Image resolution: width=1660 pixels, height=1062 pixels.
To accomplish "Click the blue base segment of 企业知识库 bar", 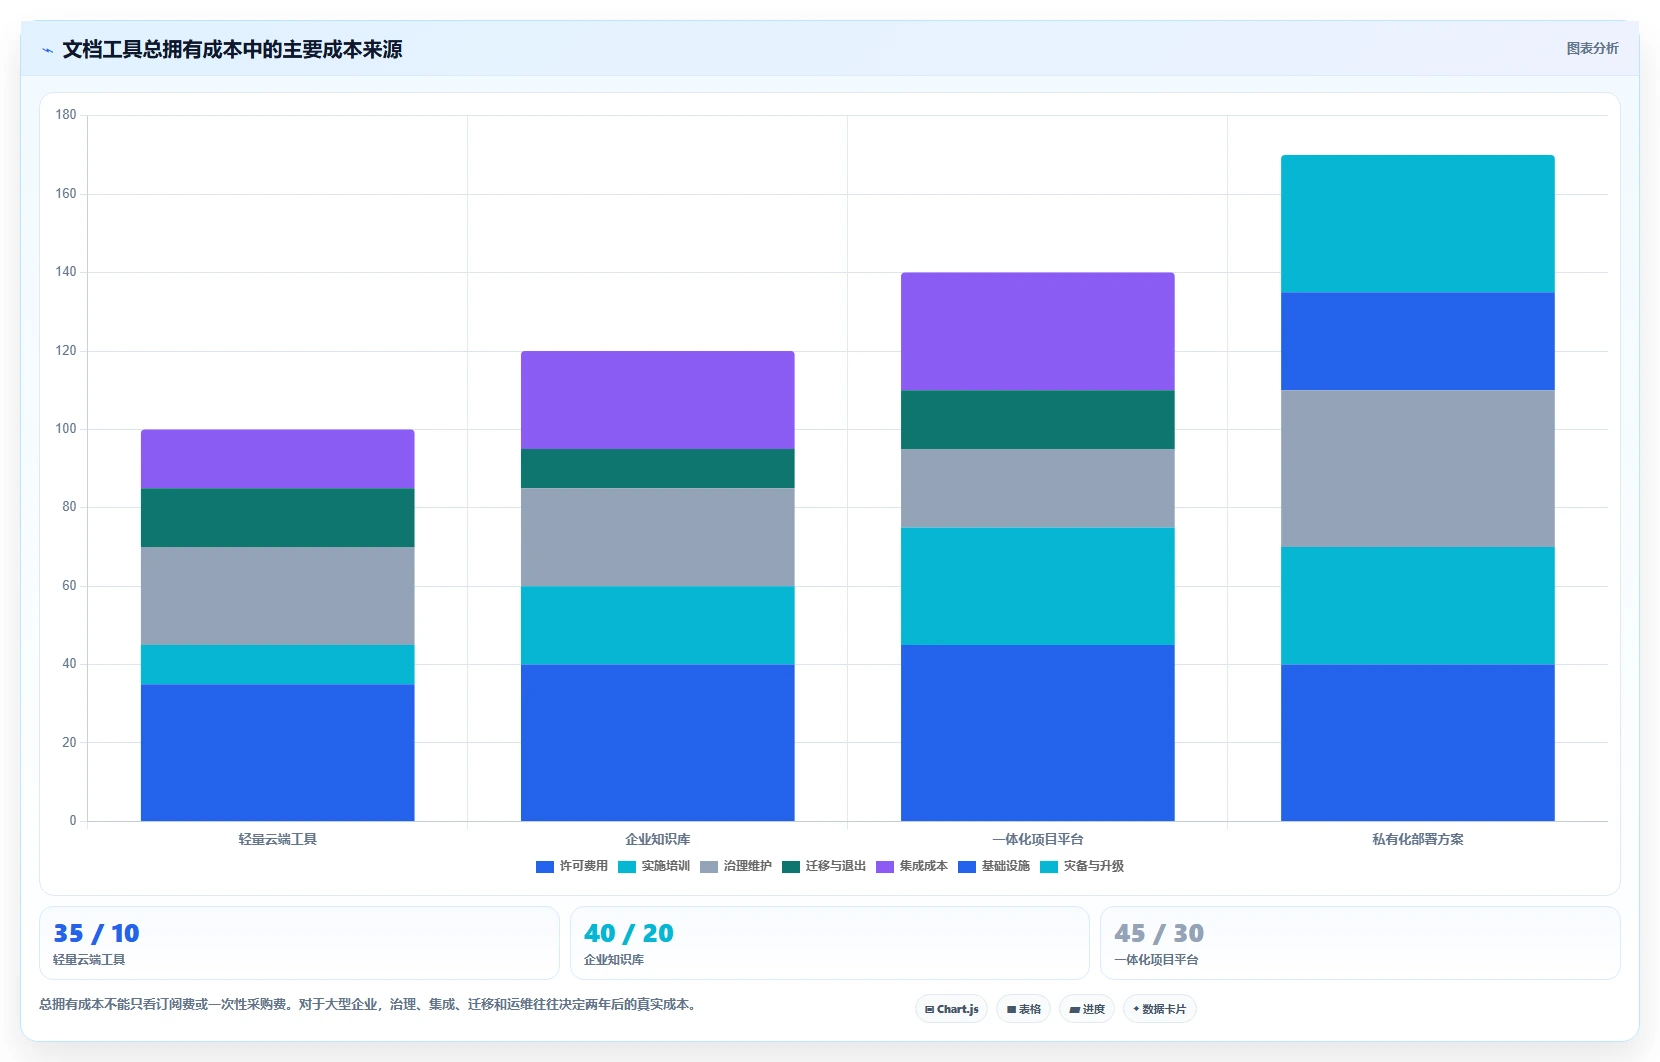I will tap(657, 743).
